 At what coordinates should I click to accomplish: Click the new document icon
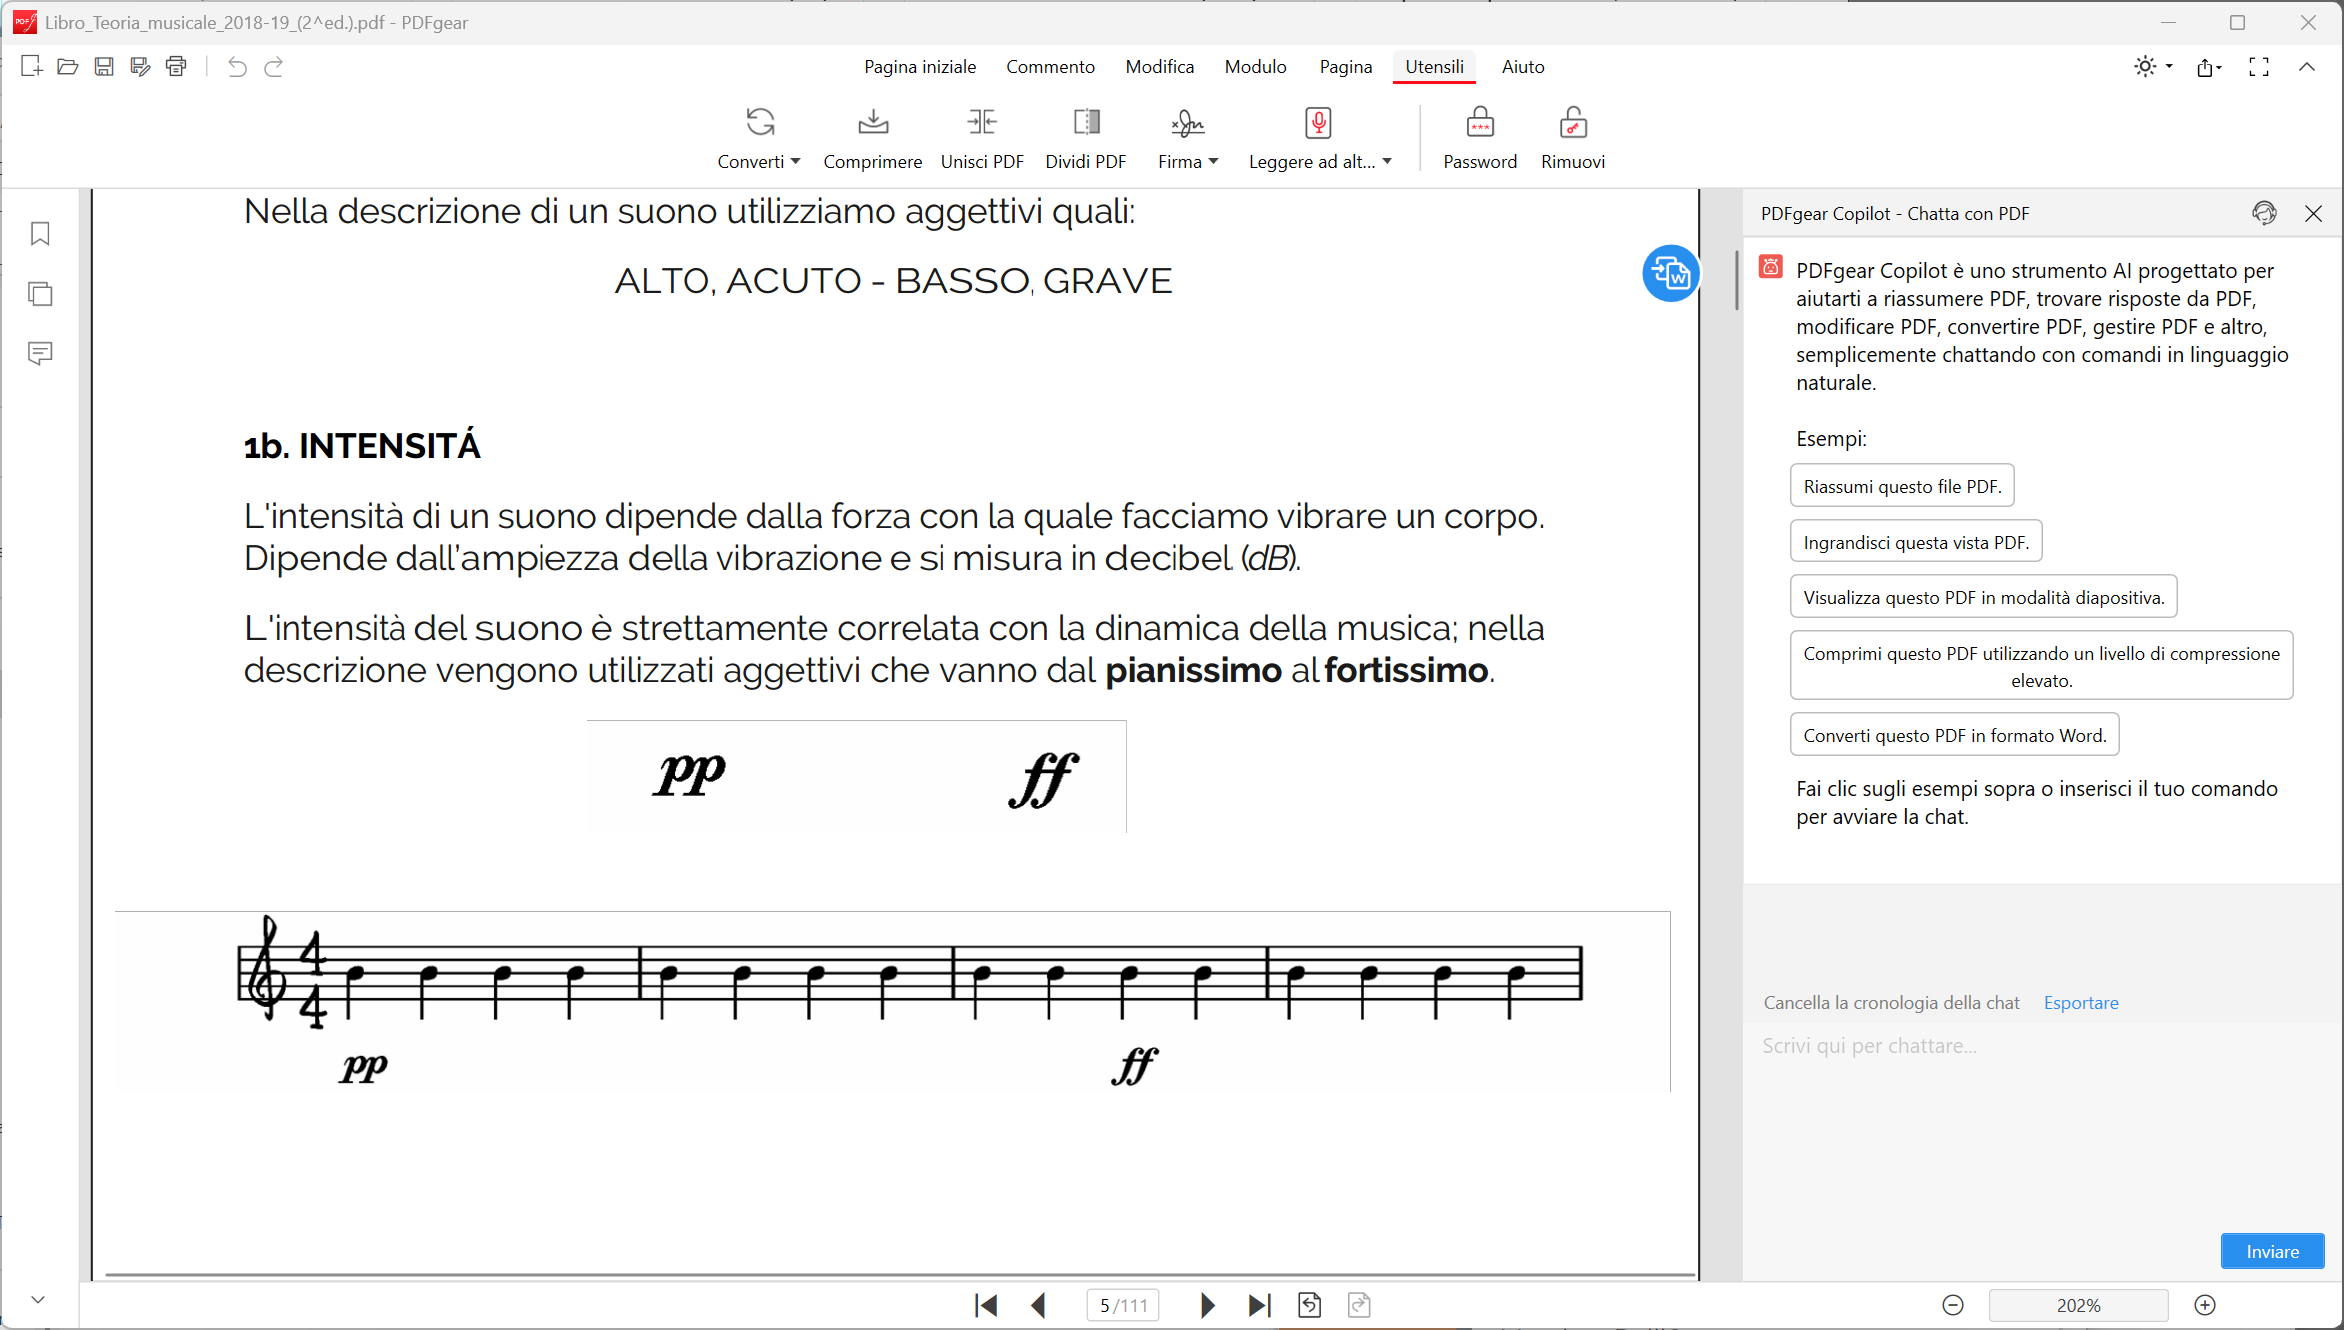tap(31, 67)
